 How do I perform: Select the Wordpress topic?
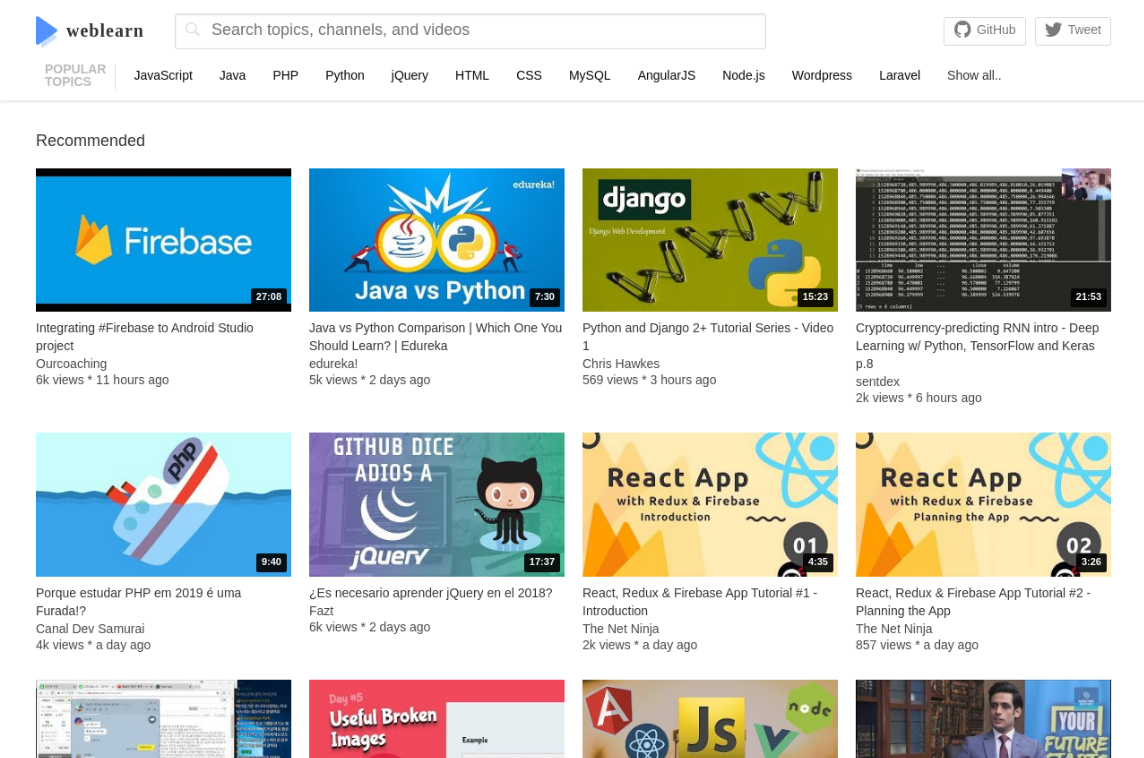(x=822, y=75)
